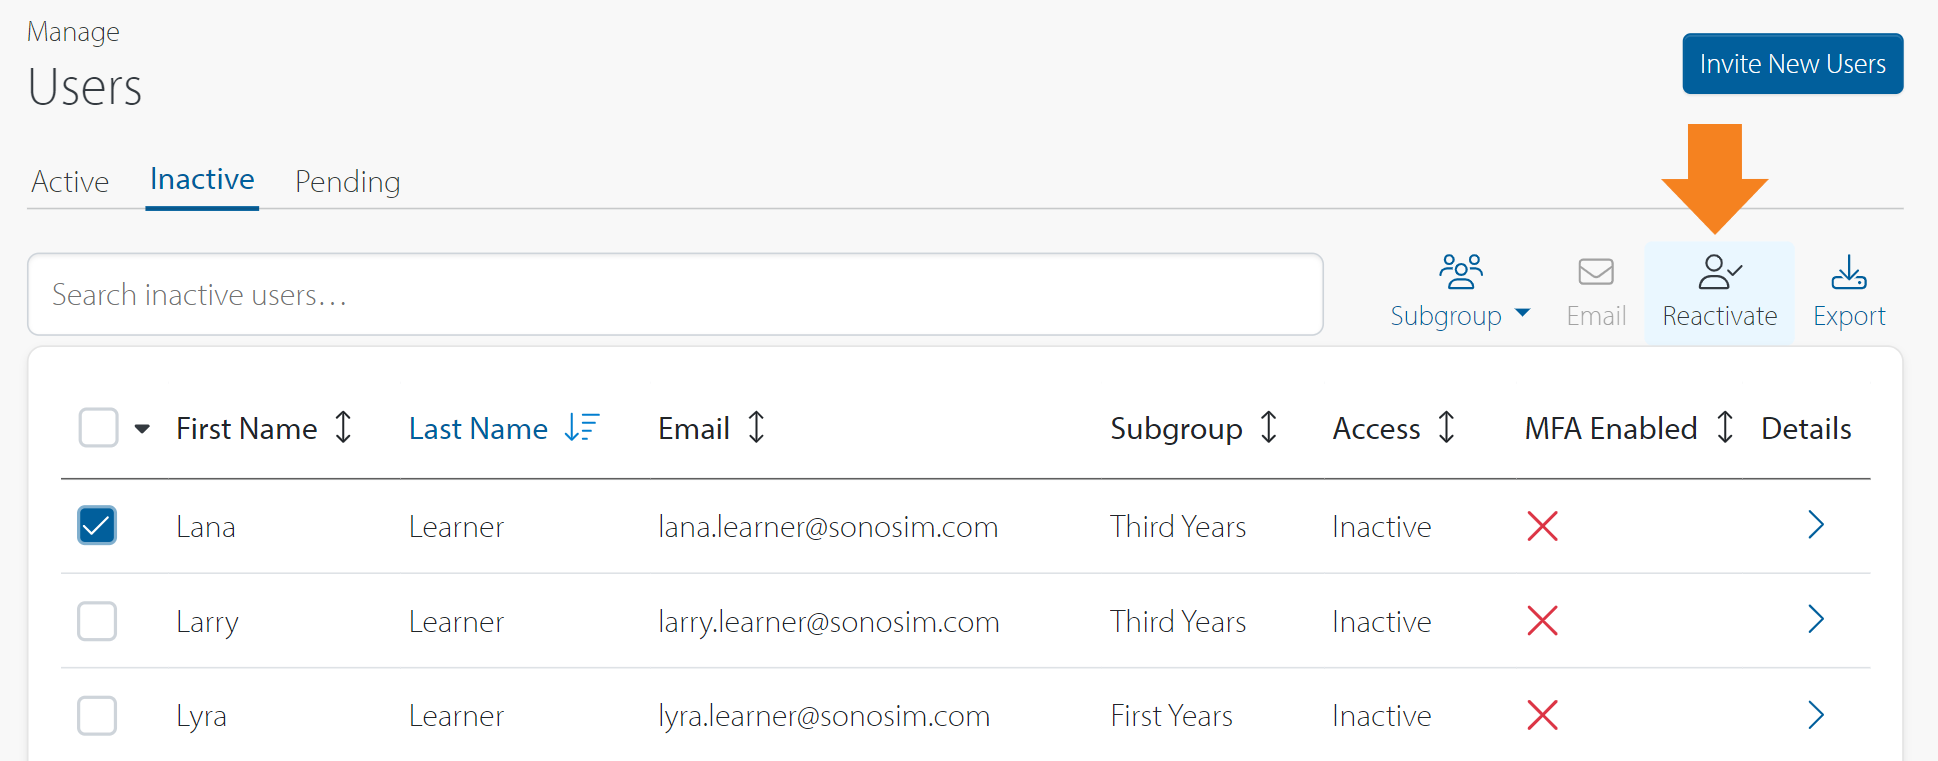Sort by Access column arrows

(x=1446, y=427)
